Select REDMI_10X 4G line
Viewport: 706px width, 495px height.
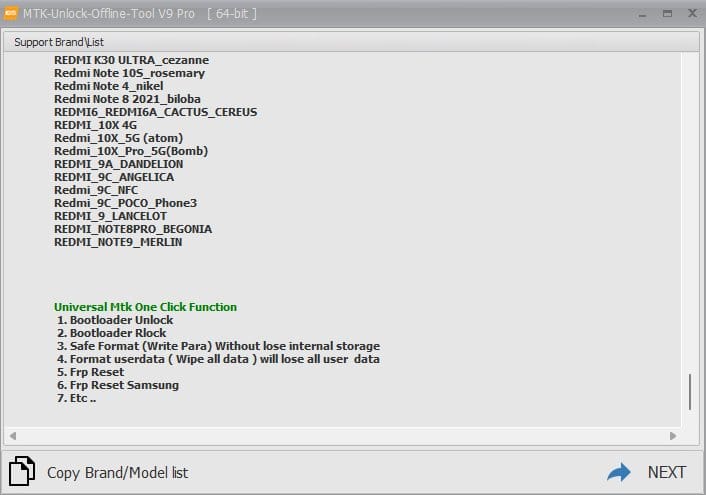[x=95, y=125]
